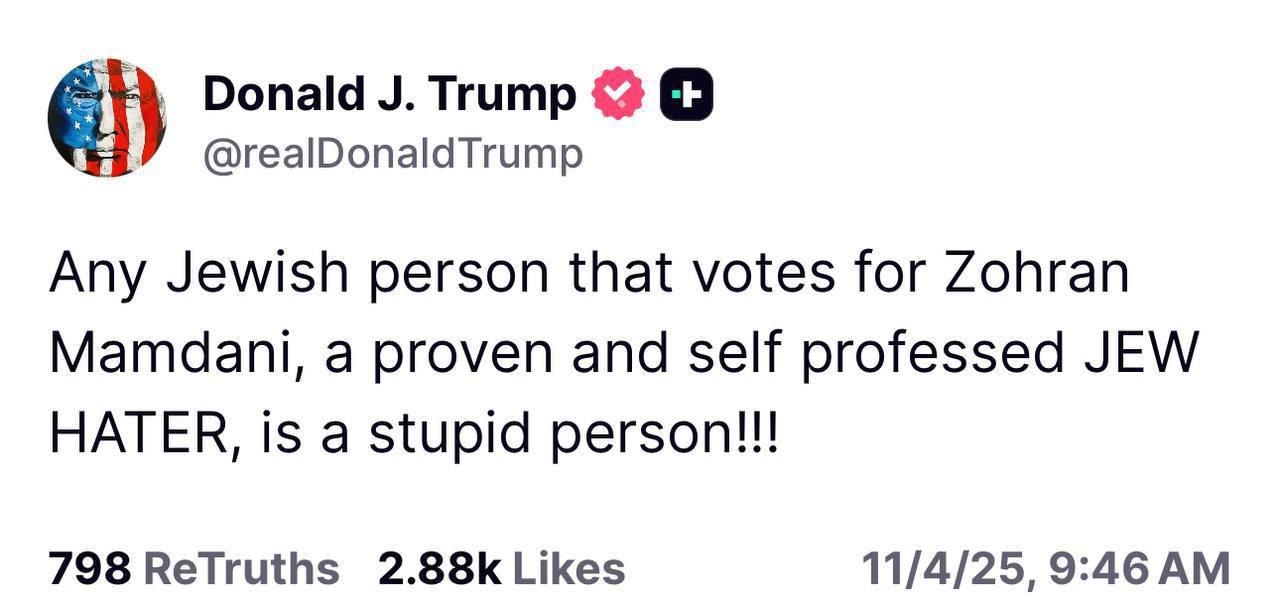Click the word "Likes" label
1280x604 pixels.
pos(568,568)
